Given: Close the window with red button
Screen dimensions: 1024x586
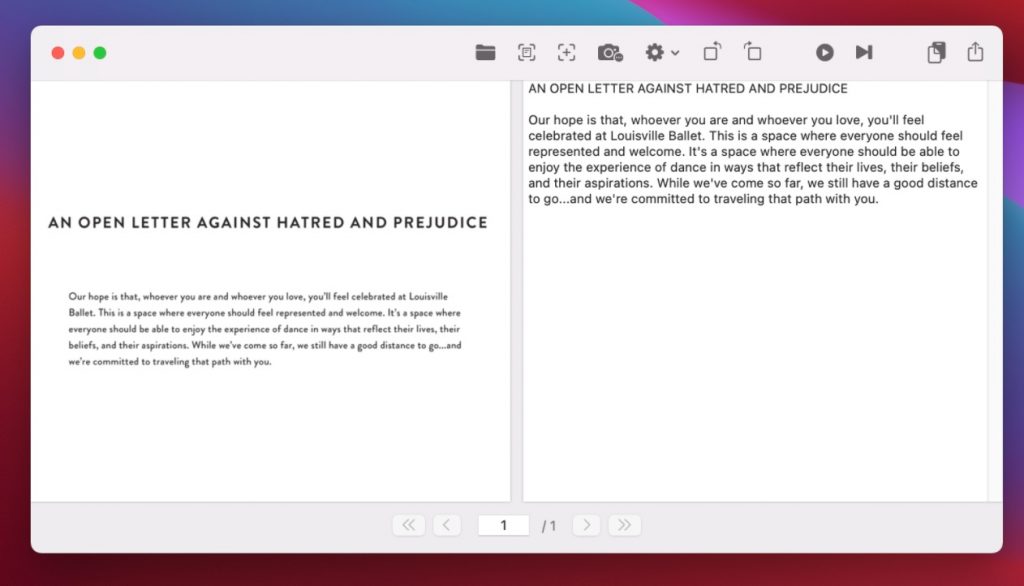Looking at the screenshot, I should click(58, 53).
